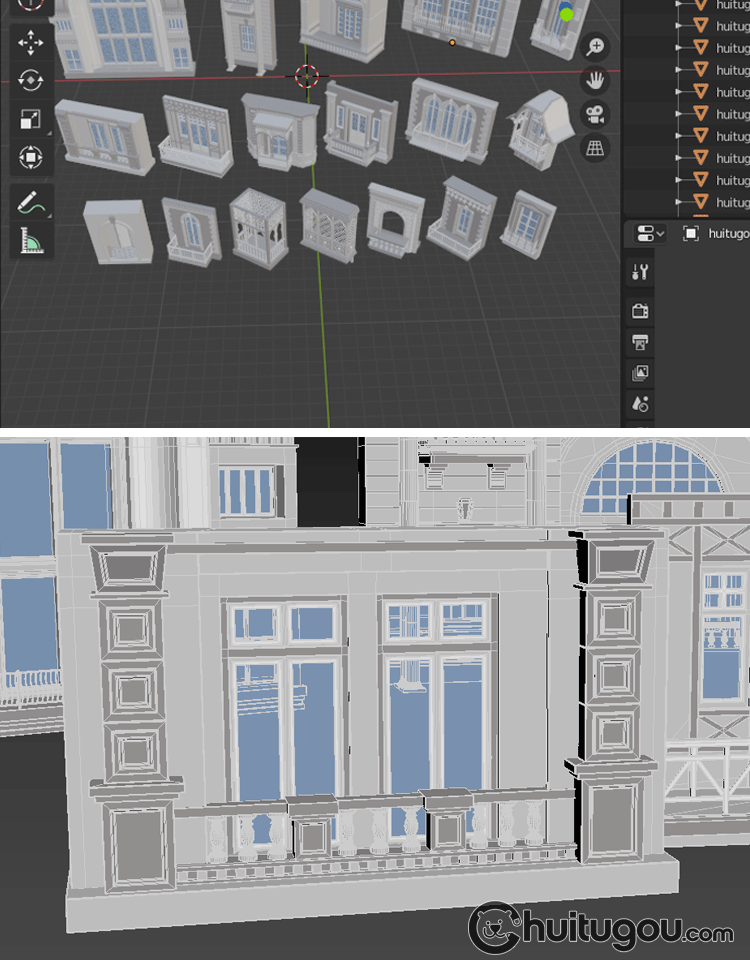The width and height of the screenshot is (750, 960).
Task: Choose the Scale tool
Action: pos(30,119)
